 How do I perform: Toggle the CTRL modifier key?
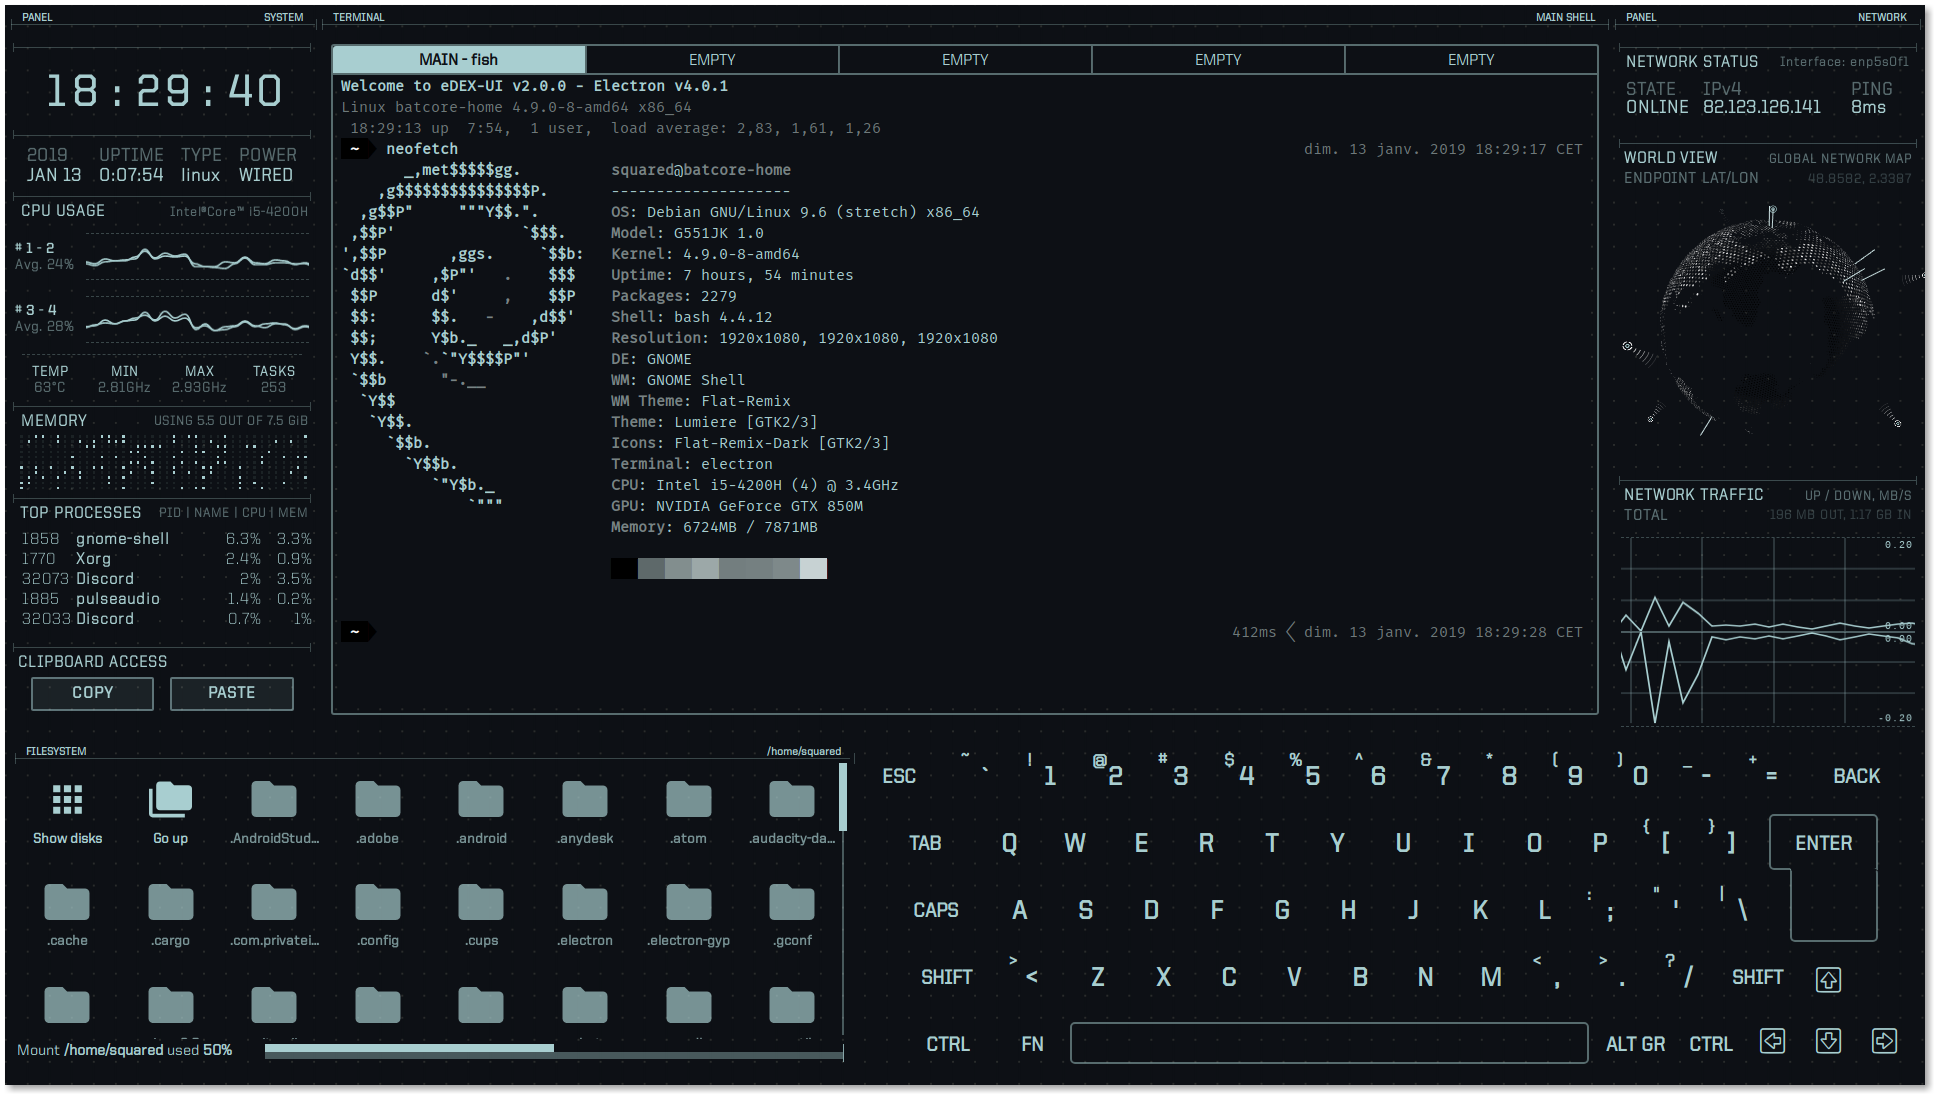click(x=947, y=1043)
